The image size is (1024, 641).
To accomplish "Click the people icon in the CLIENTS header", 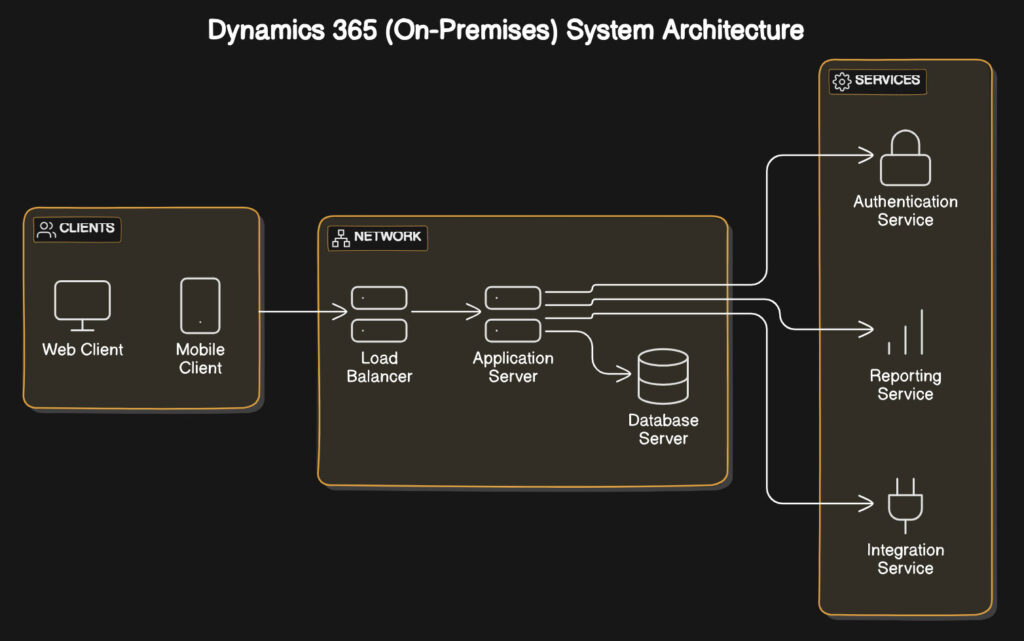I will (44, 228).
